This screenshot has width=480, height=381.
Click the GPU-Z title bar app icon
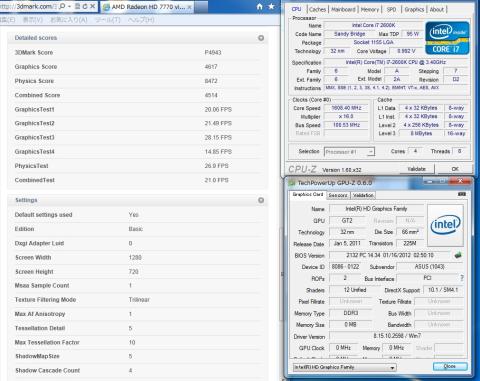coord(292,183)
